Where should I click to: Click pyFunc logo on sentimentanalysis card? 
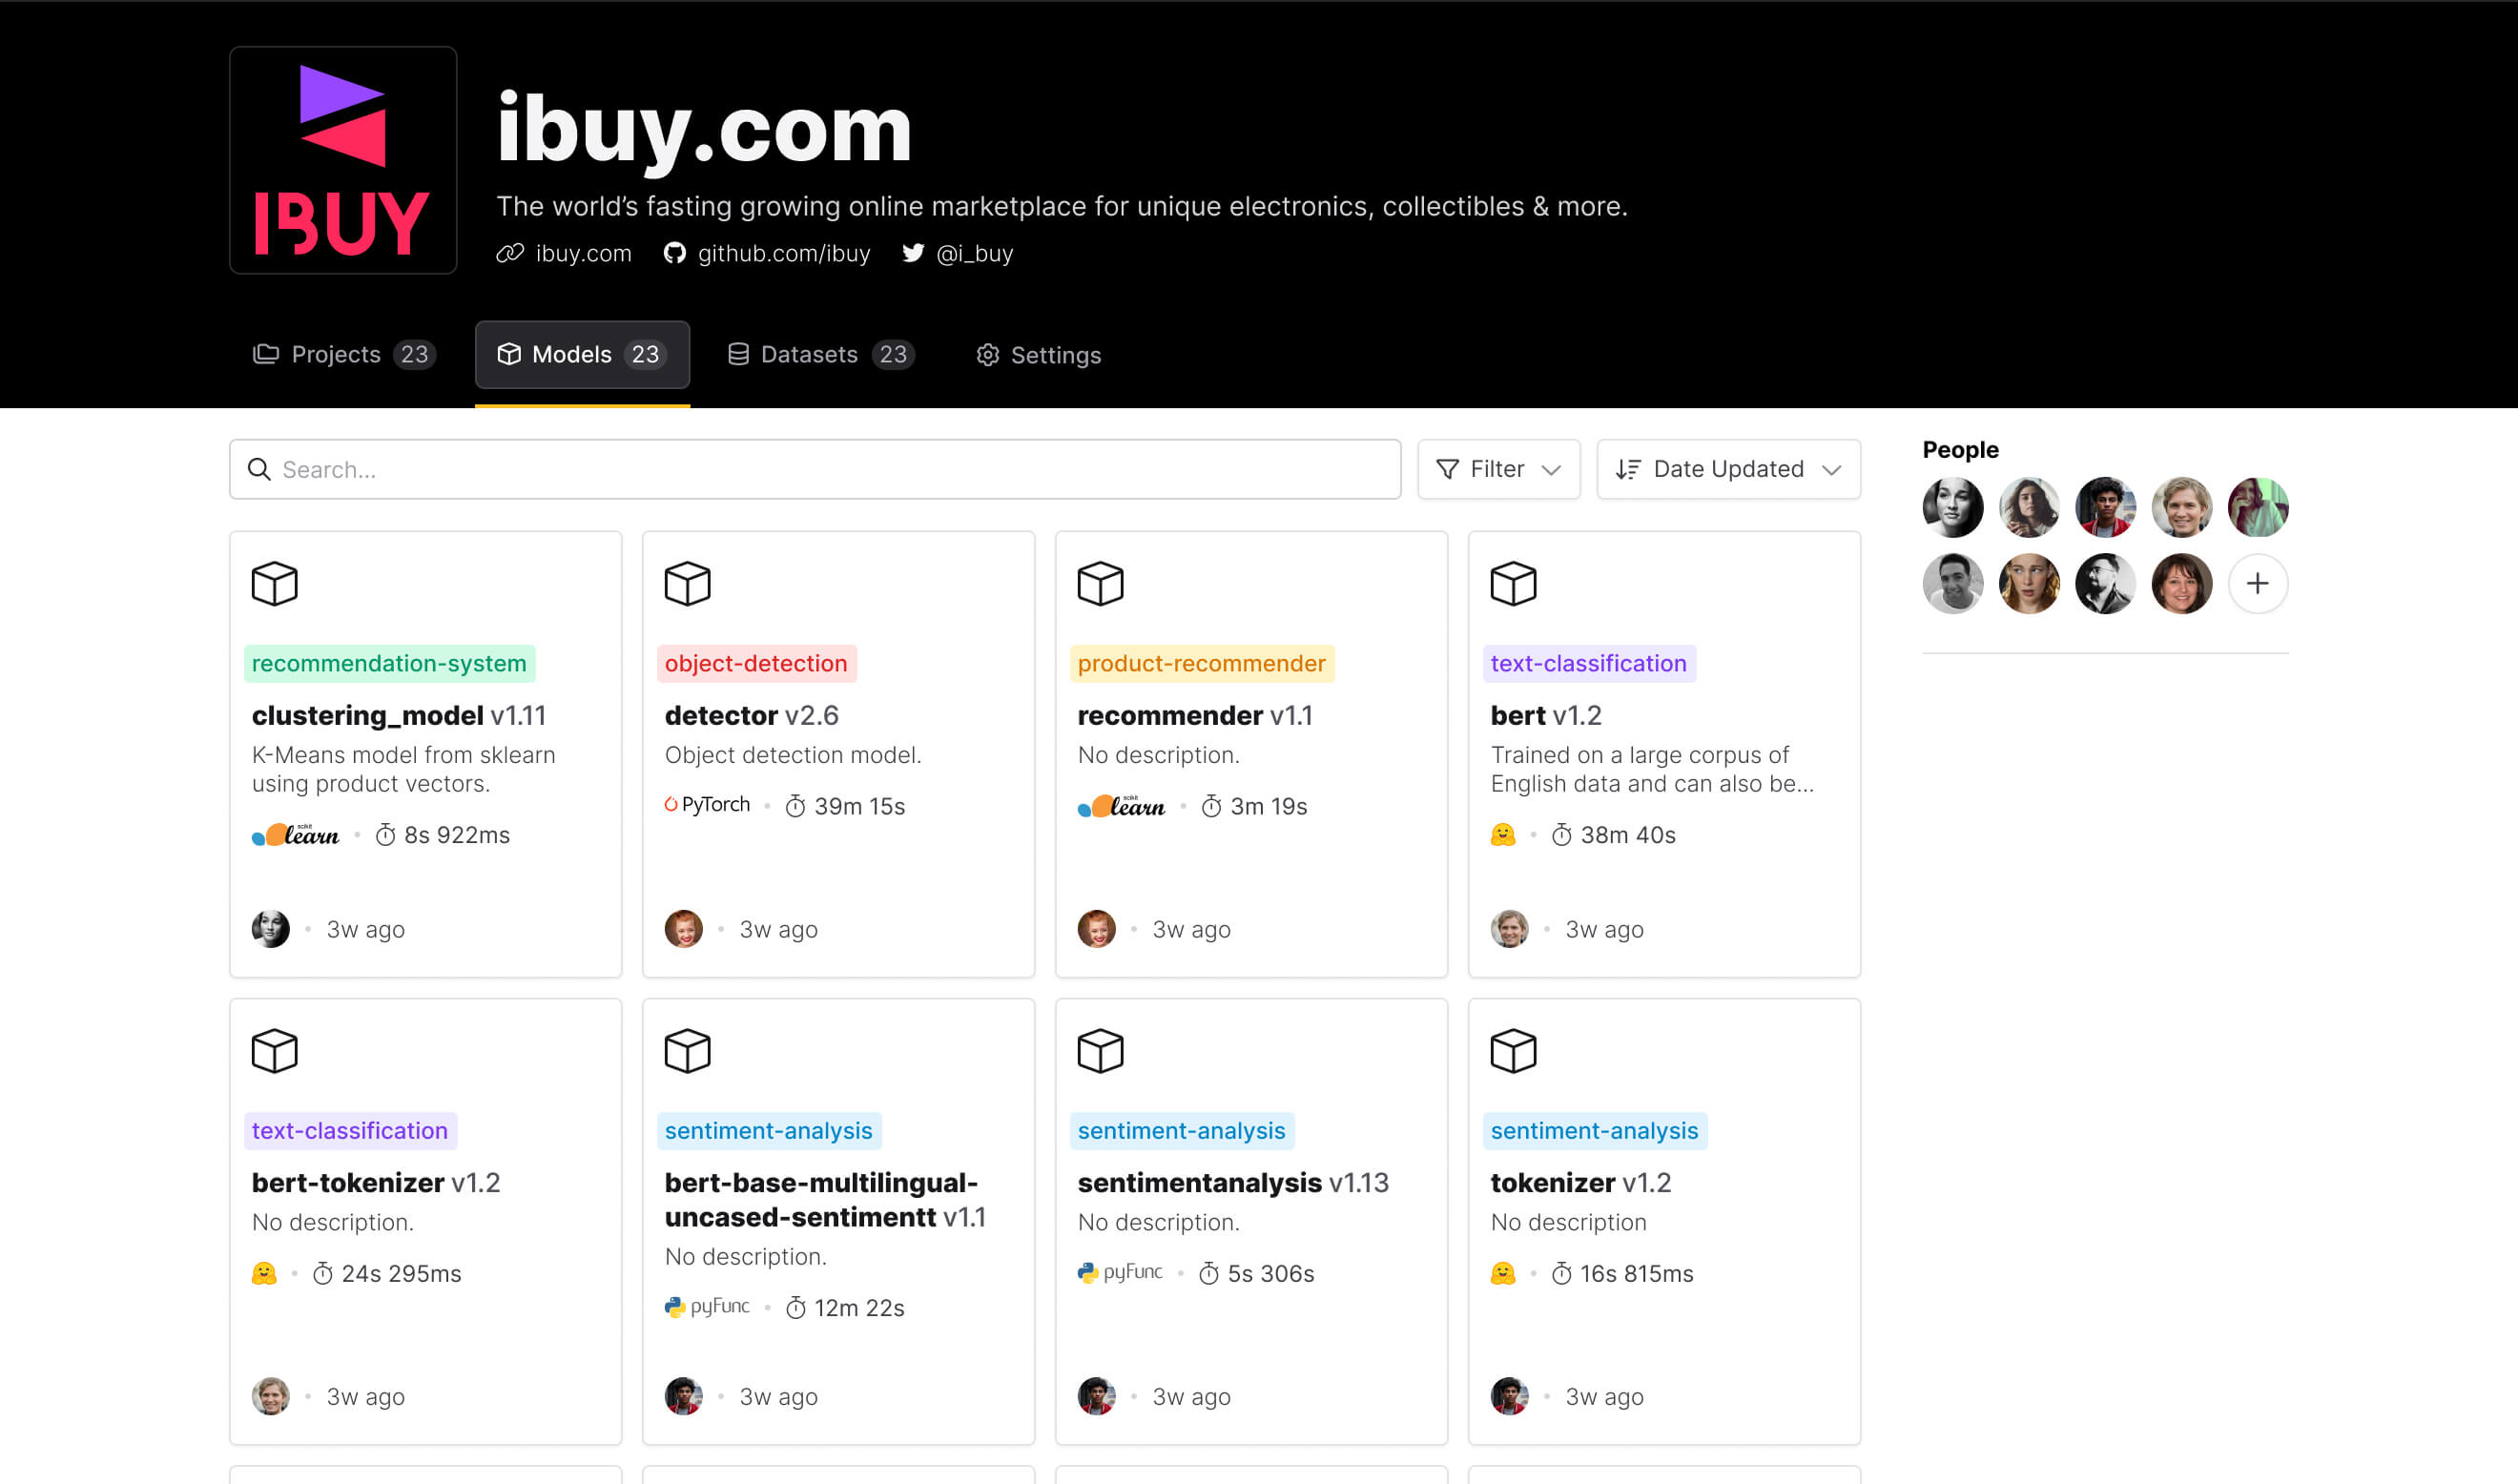1120,1272
